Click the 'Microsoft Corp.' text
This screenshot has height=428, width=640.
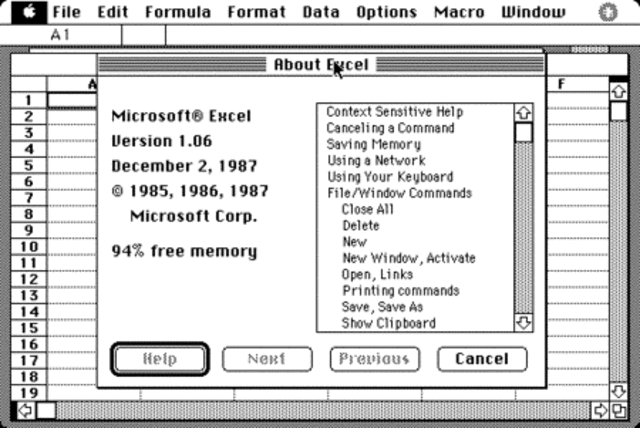tap(193, 216)
